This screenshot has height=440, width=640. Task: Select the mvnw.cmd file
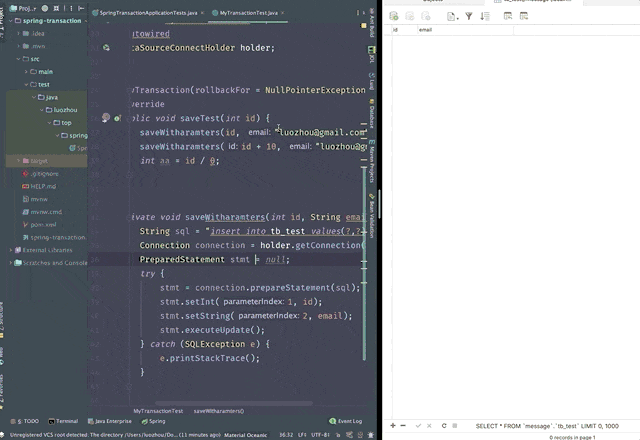coord(42,212)
